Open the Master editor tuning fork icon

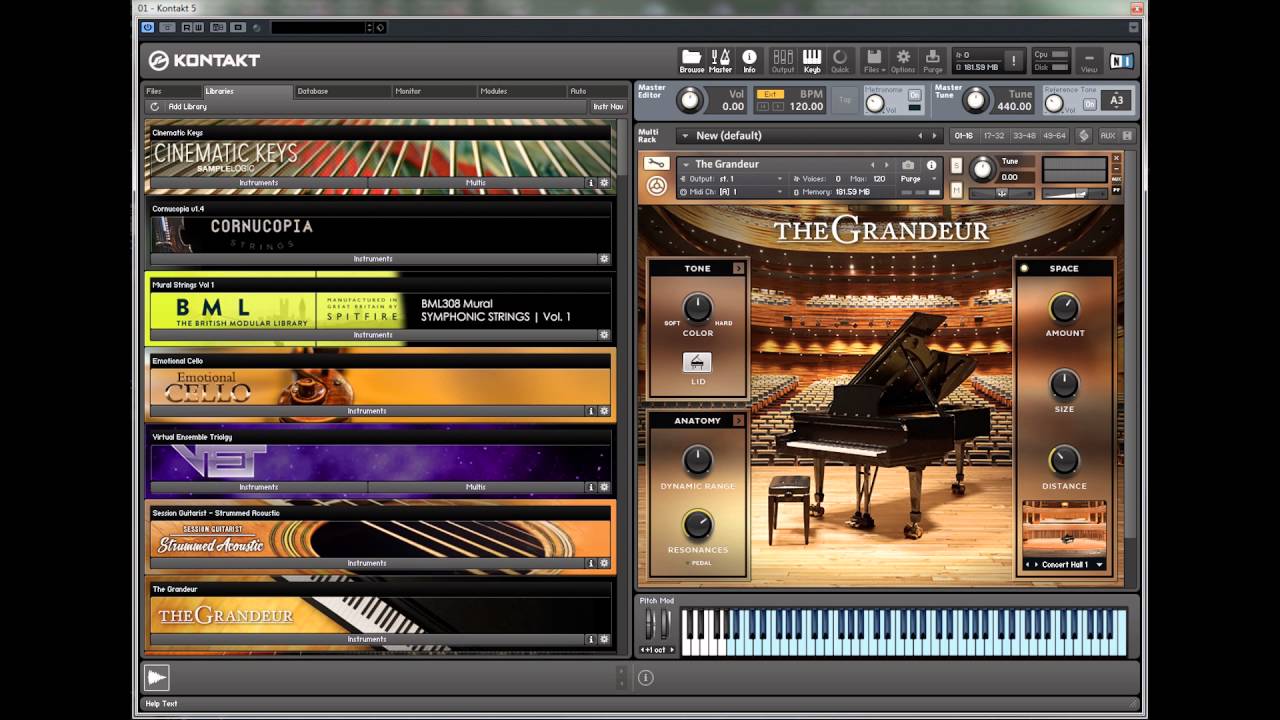[720, 60]
